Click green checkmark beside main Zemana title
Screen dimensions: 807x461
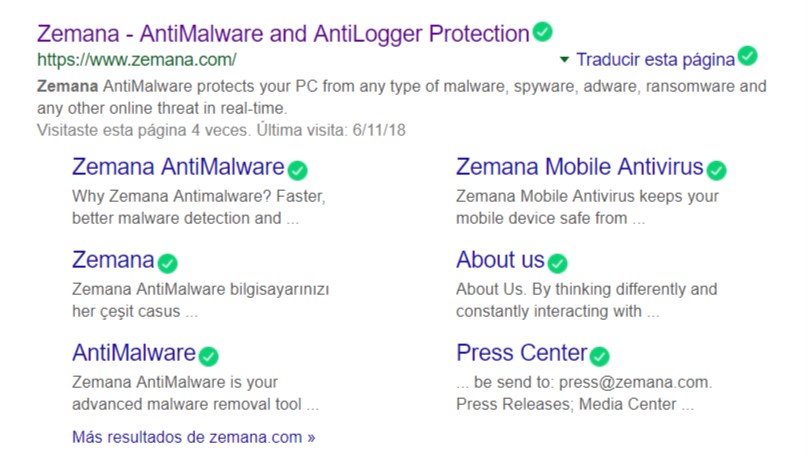(542, 32)
